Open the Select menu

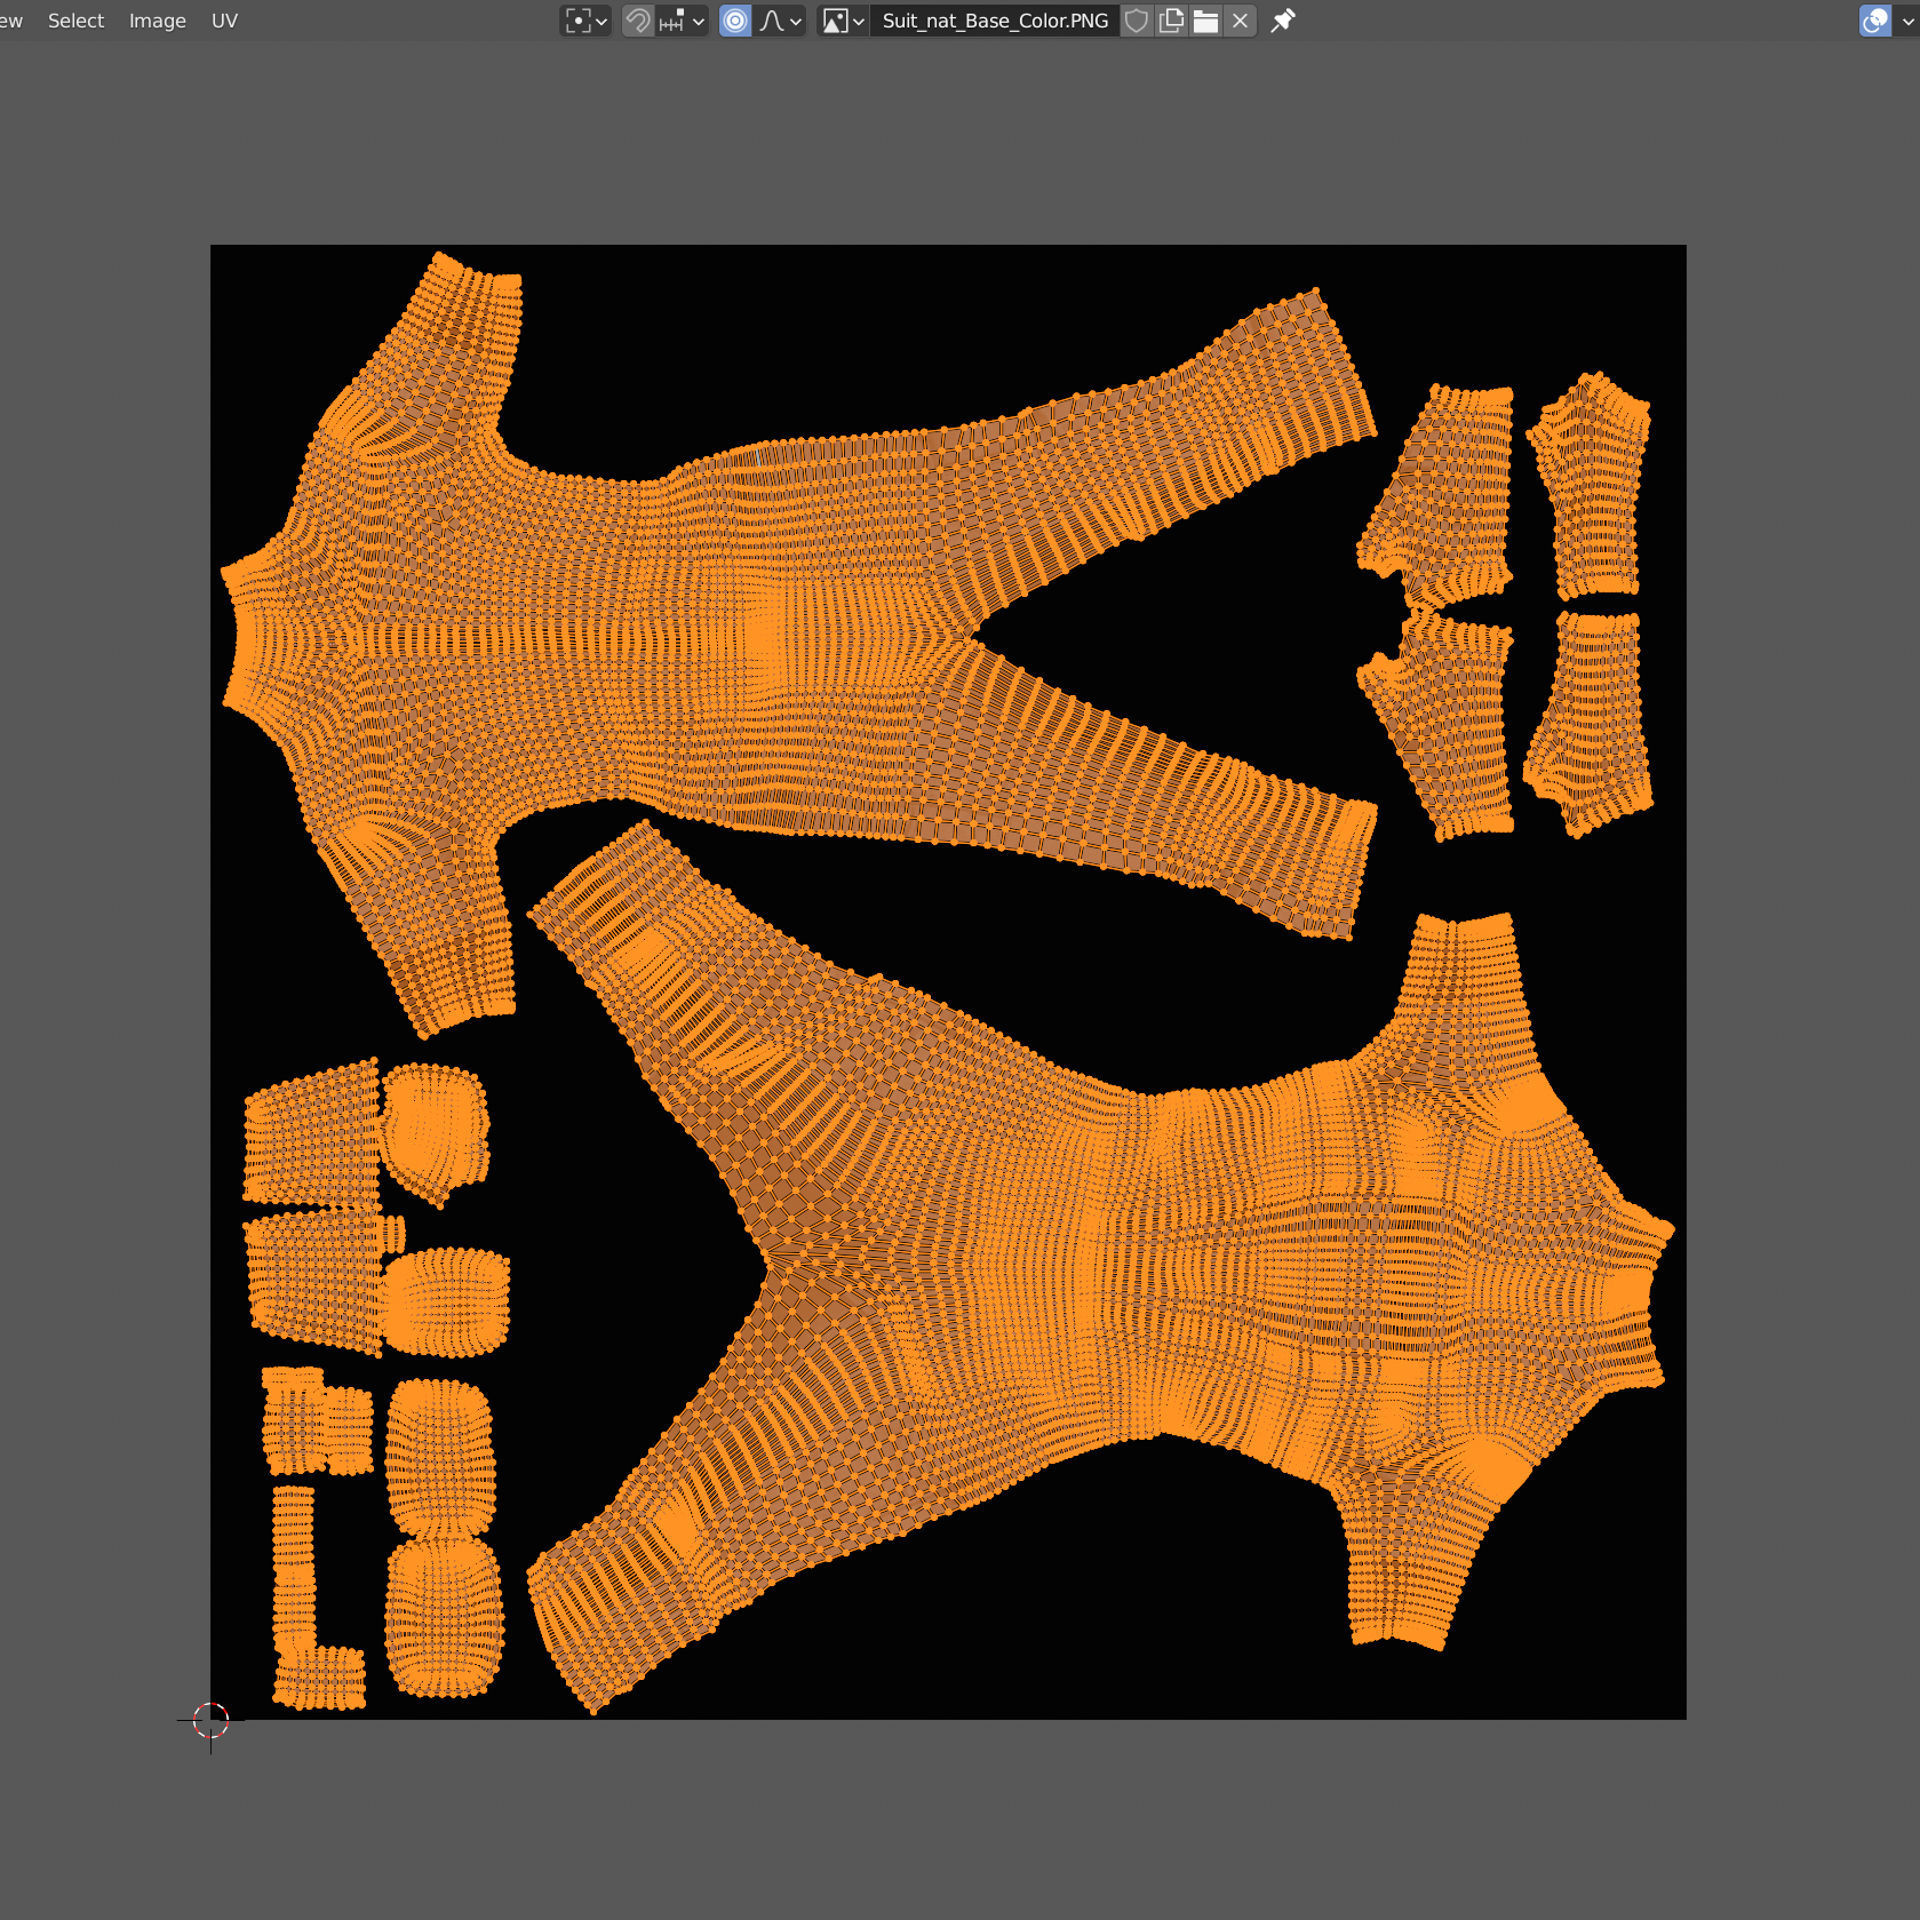76,21
